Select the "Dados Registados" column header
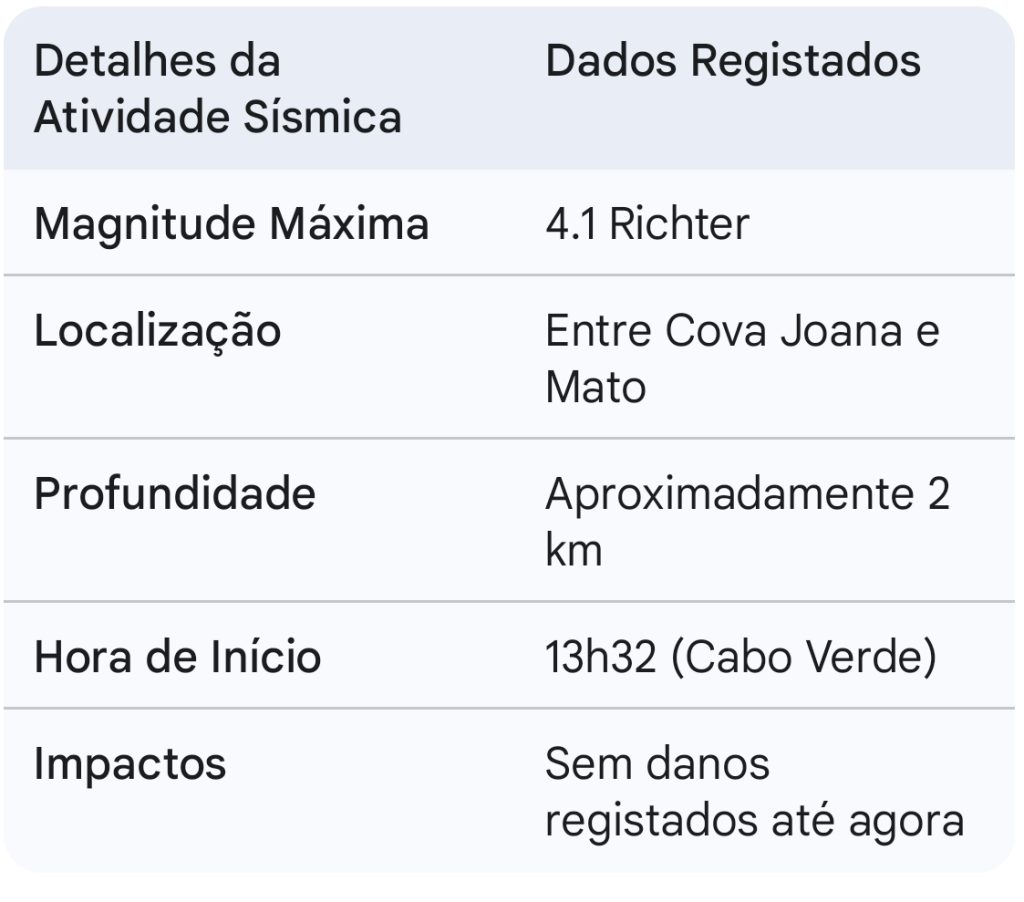This screenshot has height=902, width=1024. 732,61
